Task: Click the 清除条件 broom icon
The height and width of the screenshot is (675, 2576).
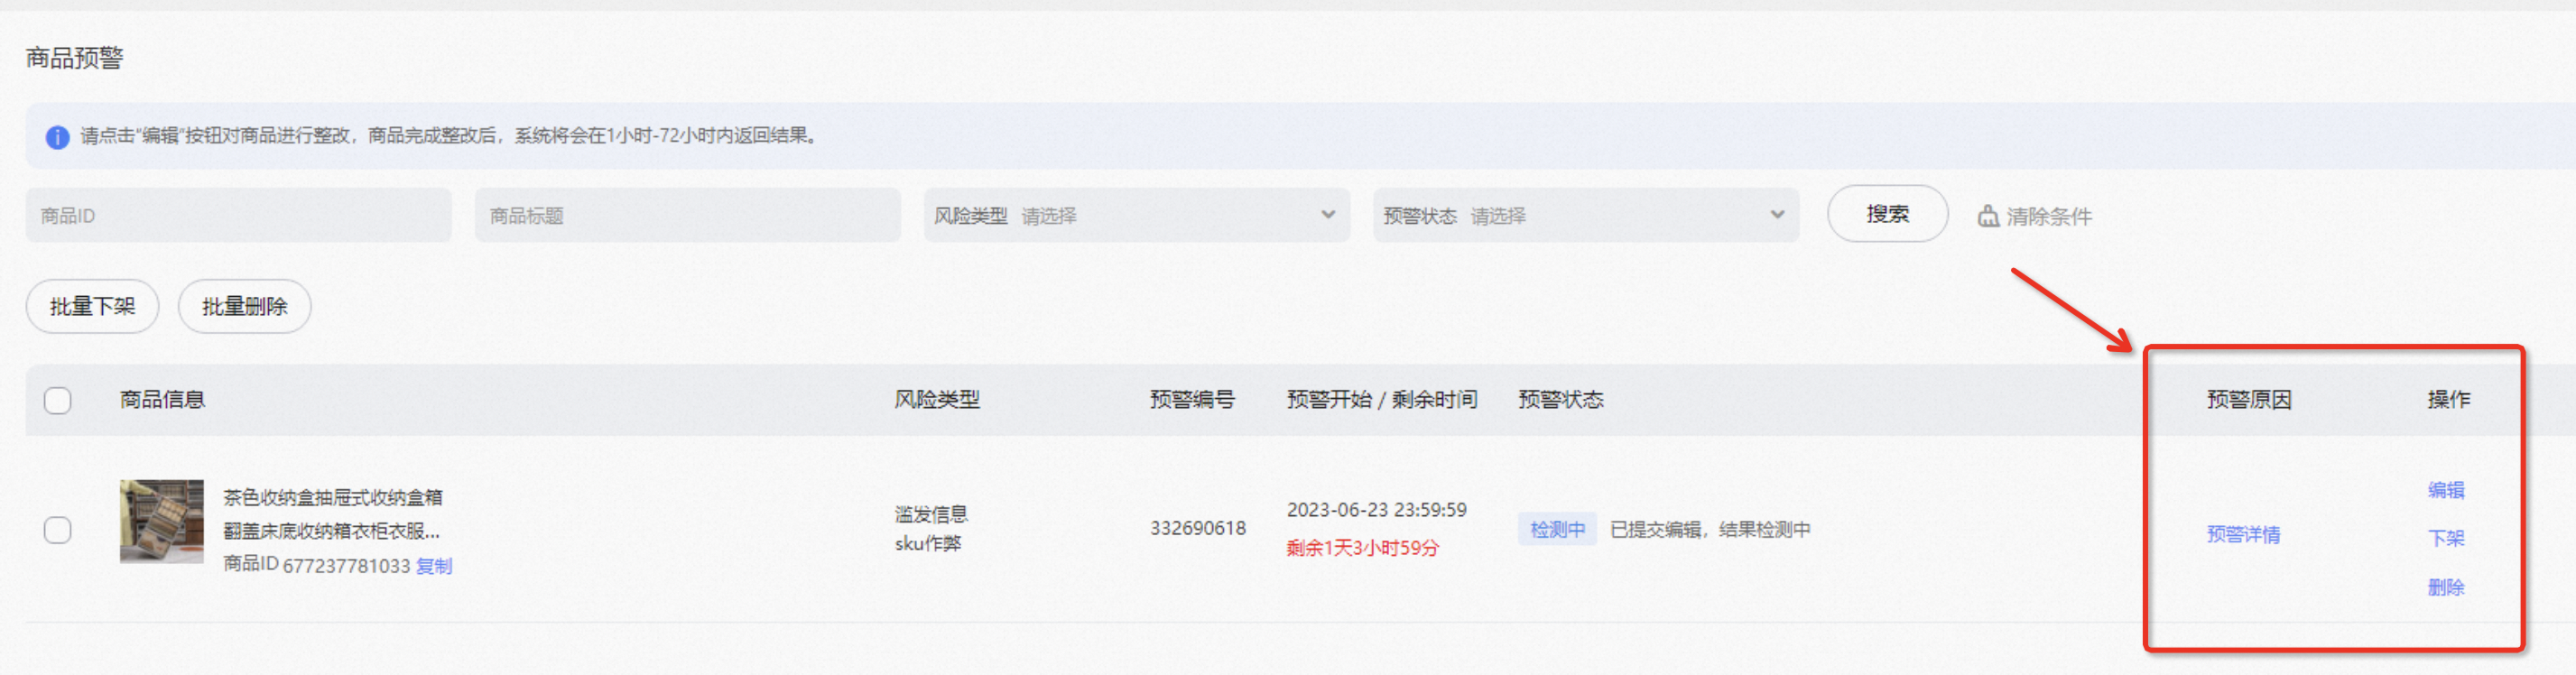Action: point(1987,216)
